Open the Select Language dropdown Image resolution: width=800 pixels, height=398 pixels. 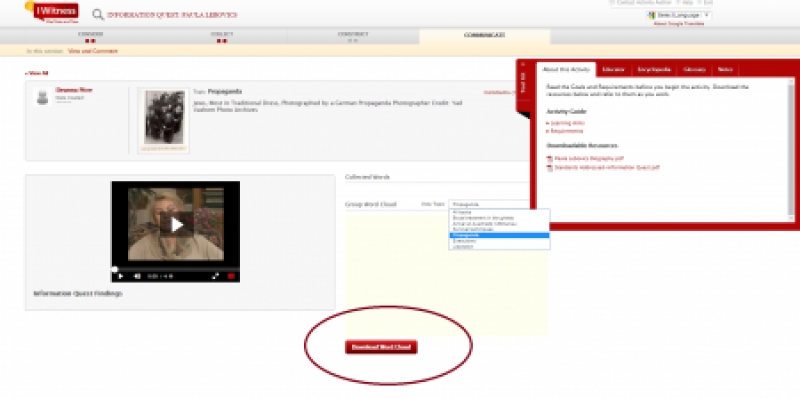click(679, 15)
